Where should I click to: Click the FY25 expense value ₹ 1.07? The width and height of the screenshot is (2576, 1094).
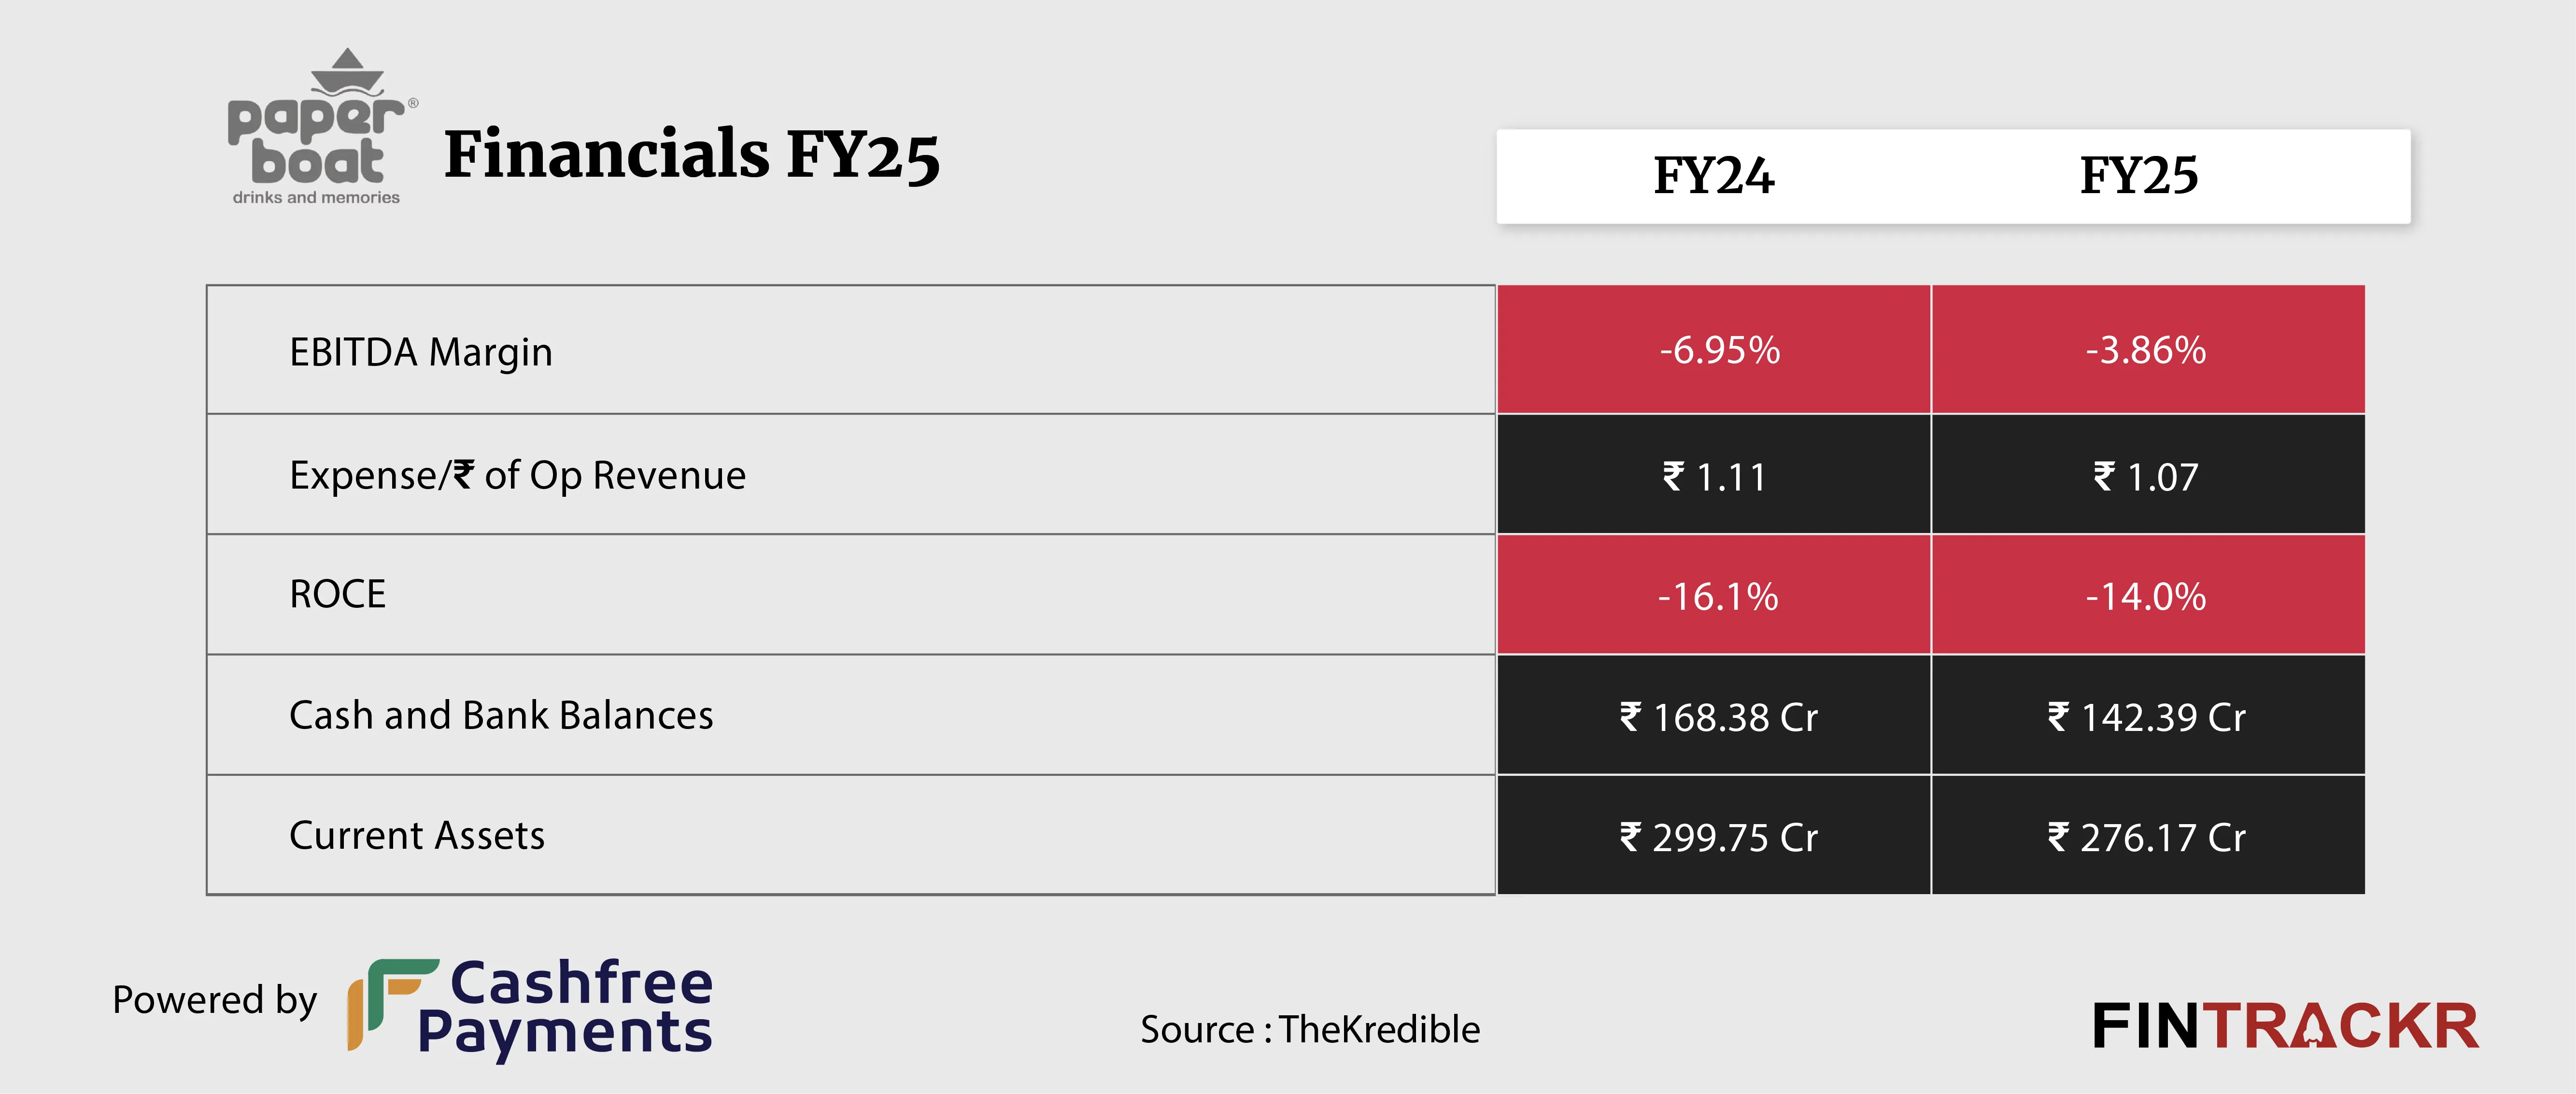[x=2146, y=477]
